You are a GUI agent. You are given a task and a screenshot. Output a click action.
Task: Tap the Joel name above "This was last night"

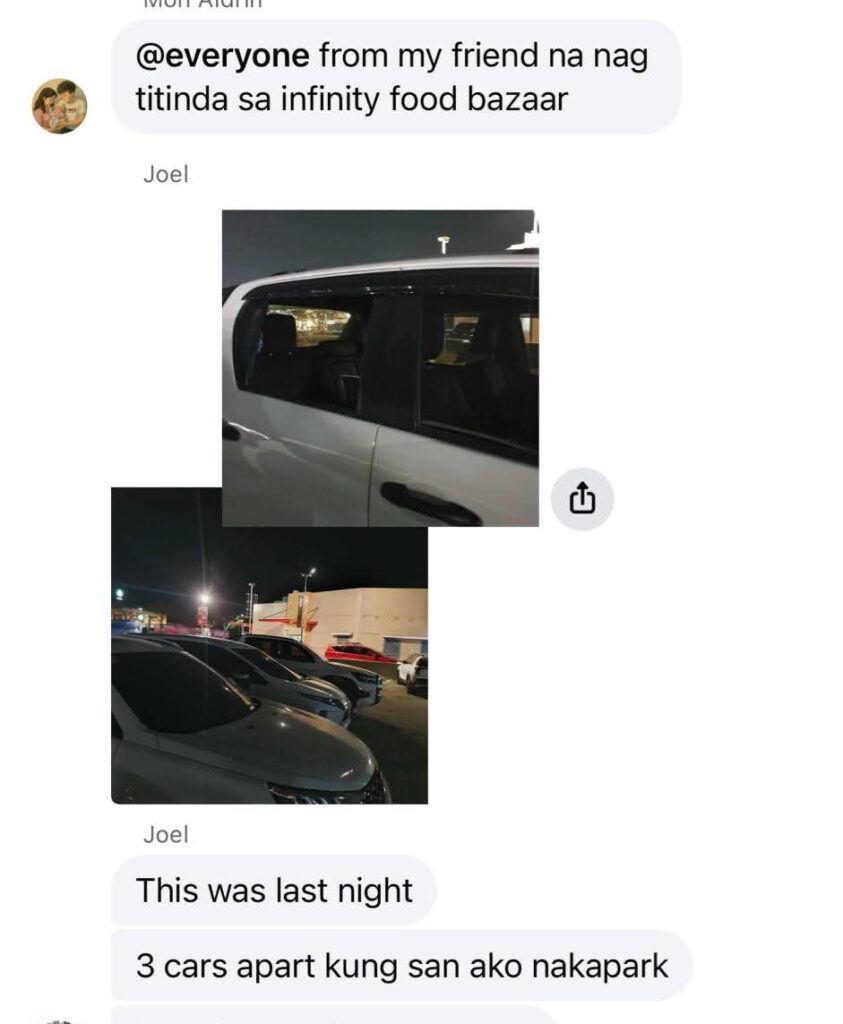point(166,835)
